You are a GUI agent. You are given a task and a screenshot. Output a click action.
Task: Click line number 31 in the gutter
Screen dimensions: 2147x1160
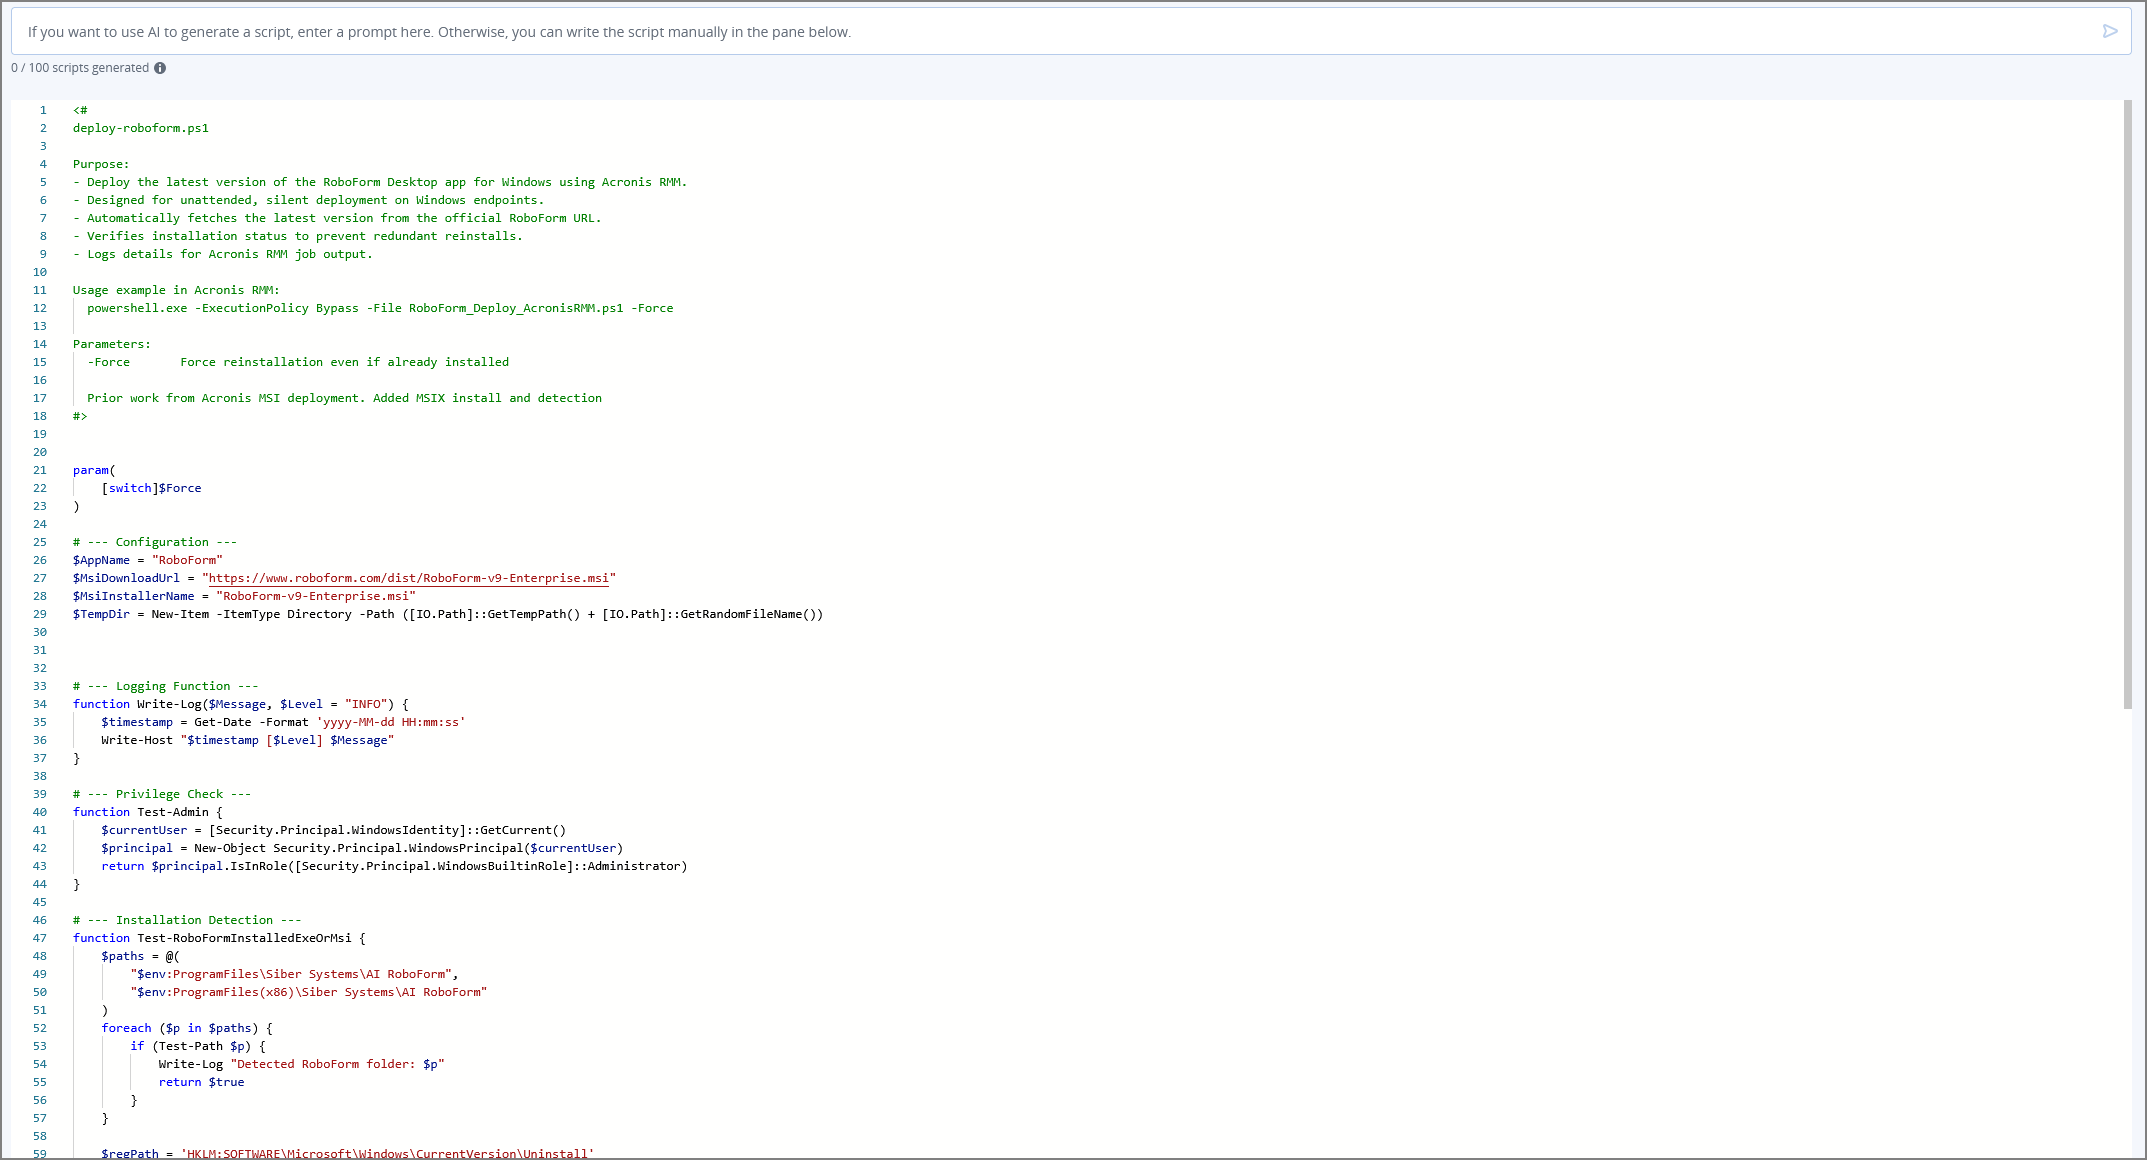pos(40,650)
